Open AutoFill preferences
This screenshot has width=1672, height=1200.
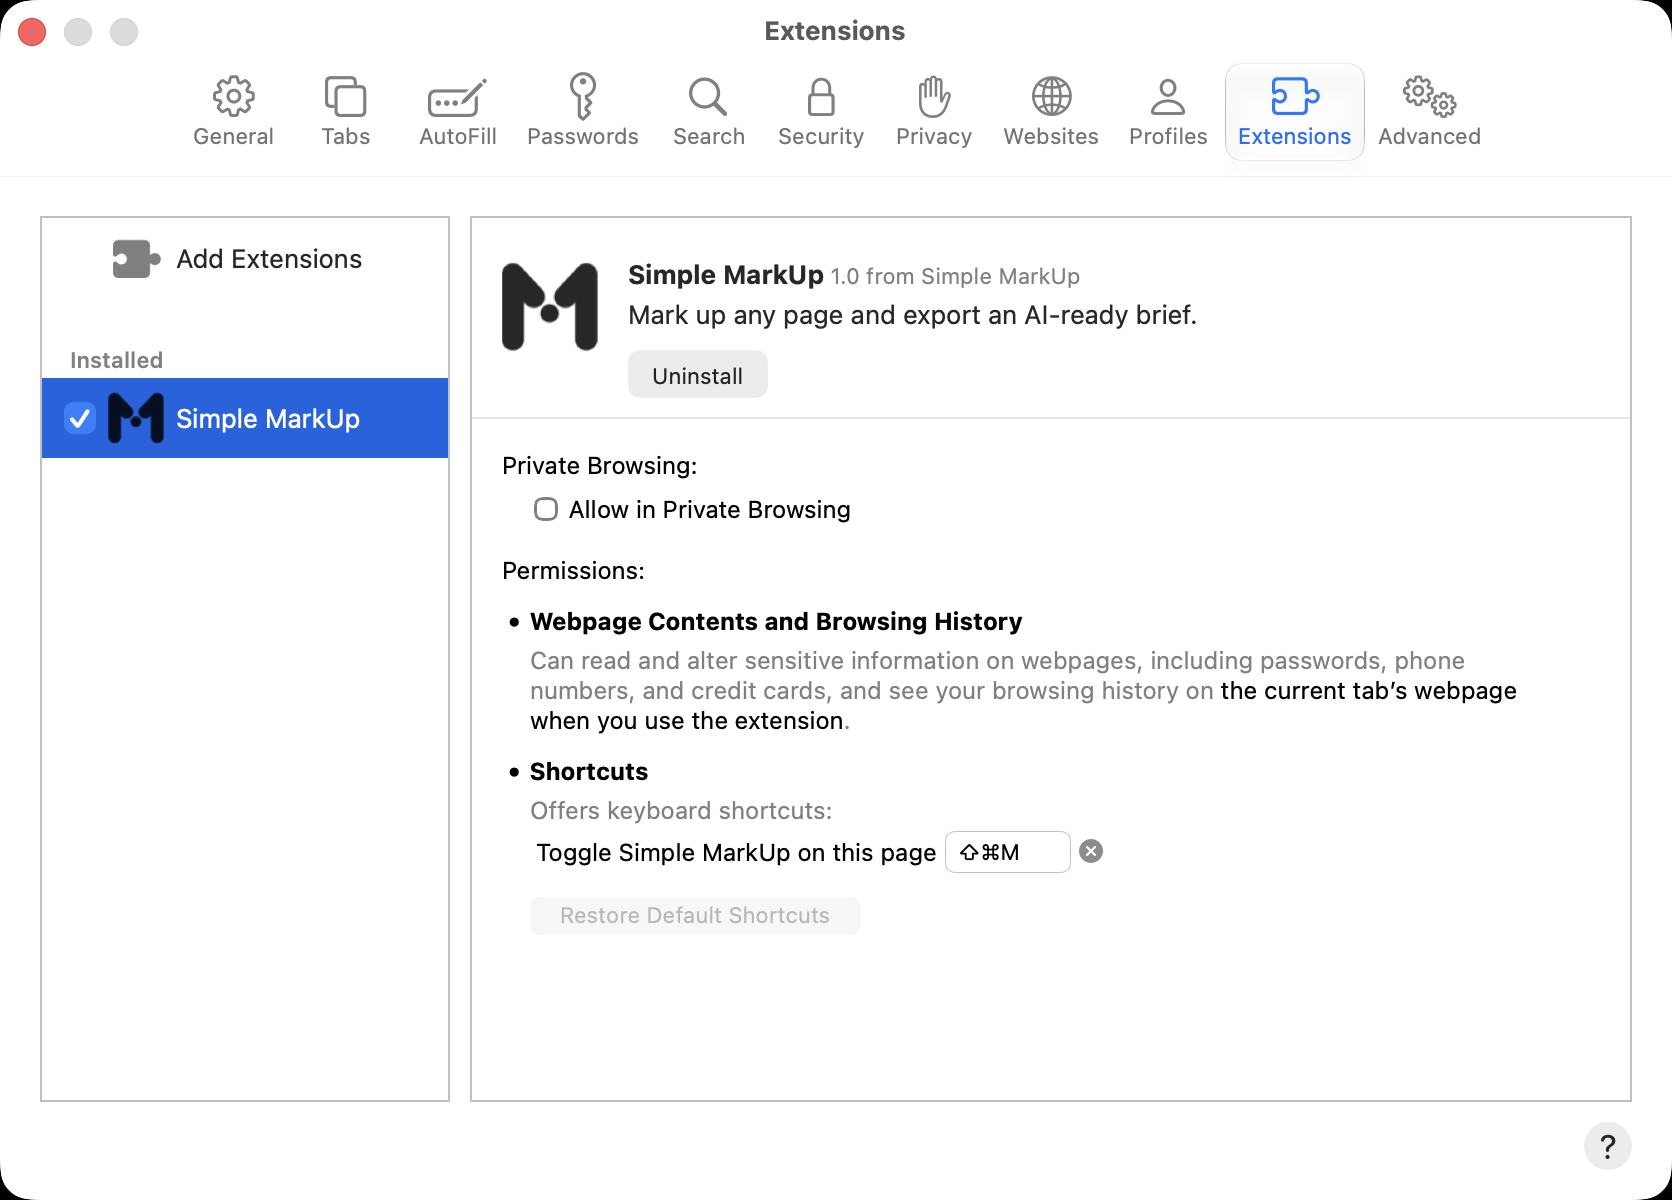tap(457, 112)
